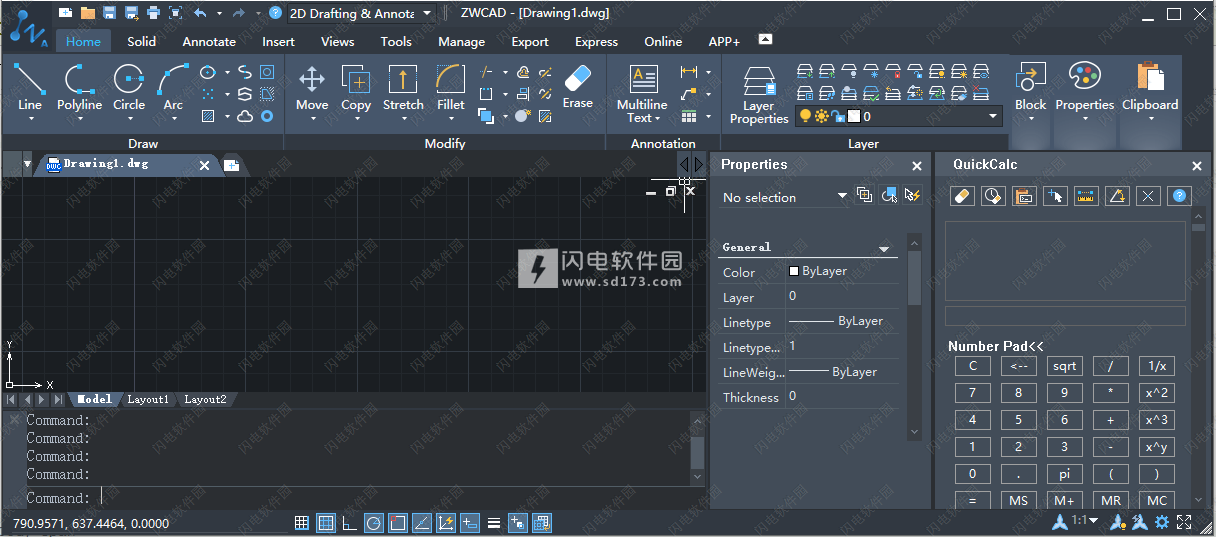Expand the dimension tool dropdown arrow
The height and width of the screenshot is (537, 1216).
[709, 72]
